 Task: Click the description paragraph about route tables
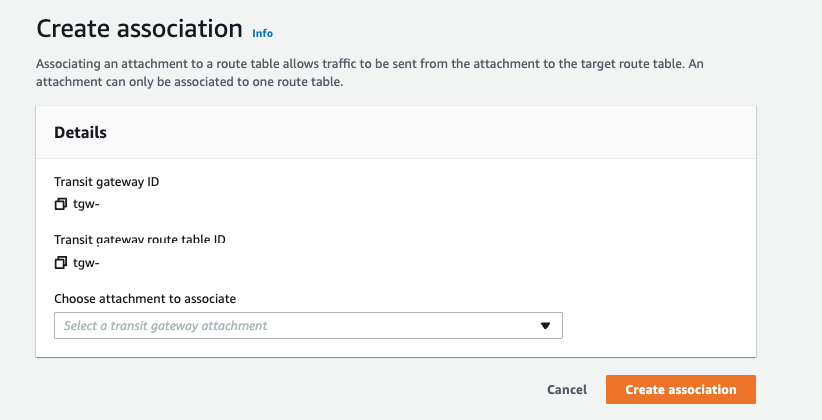click(370, 73)
